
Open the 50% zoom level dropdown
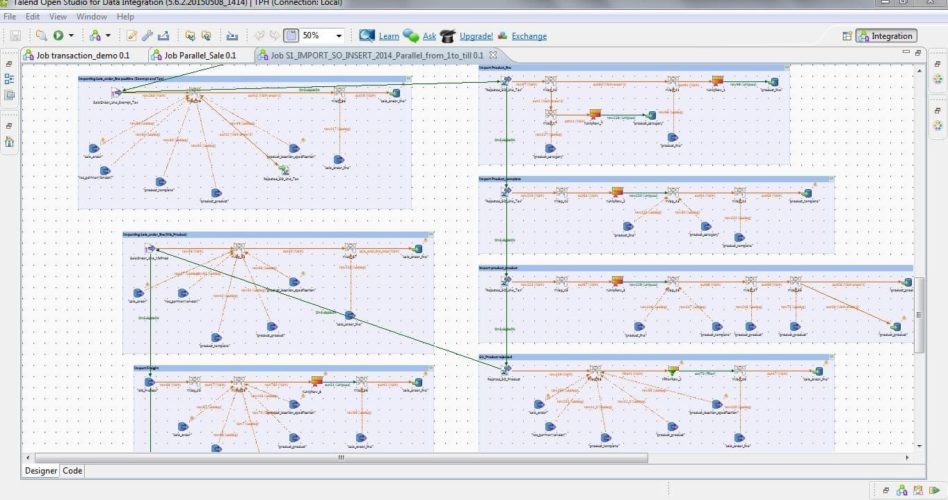pyautogui.click(x=340, y=36)
